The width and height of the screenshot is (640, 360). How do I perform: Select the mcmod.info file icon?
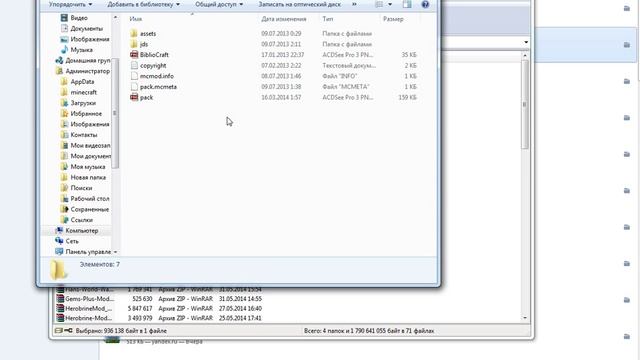click(134, 76)
